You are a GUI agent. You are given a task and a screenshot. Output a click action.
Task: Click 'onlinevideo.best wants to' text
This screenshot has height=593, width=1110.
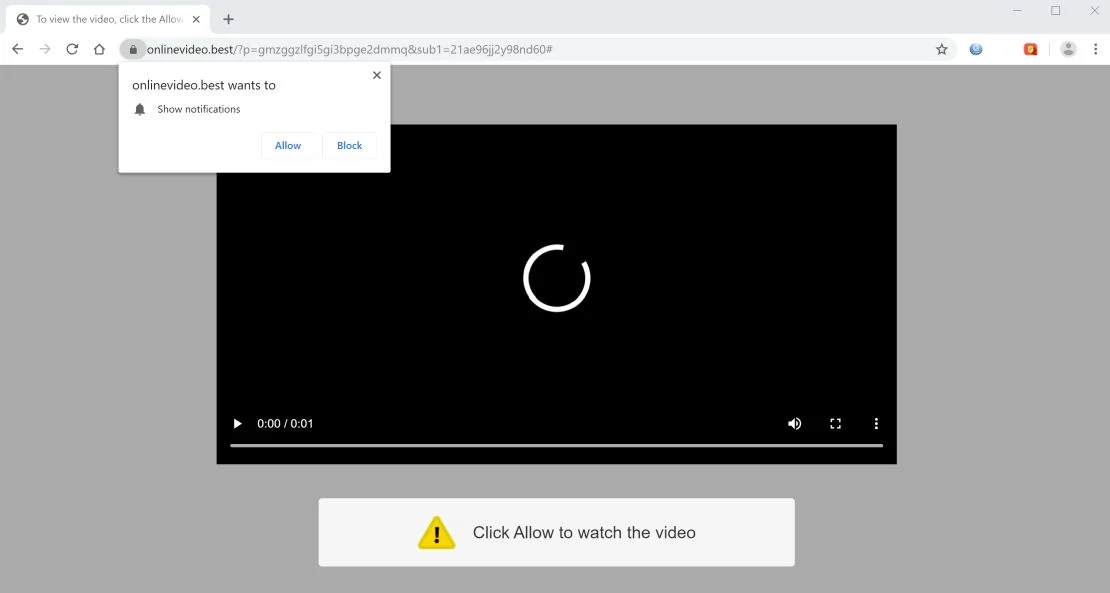coord(204,85)
